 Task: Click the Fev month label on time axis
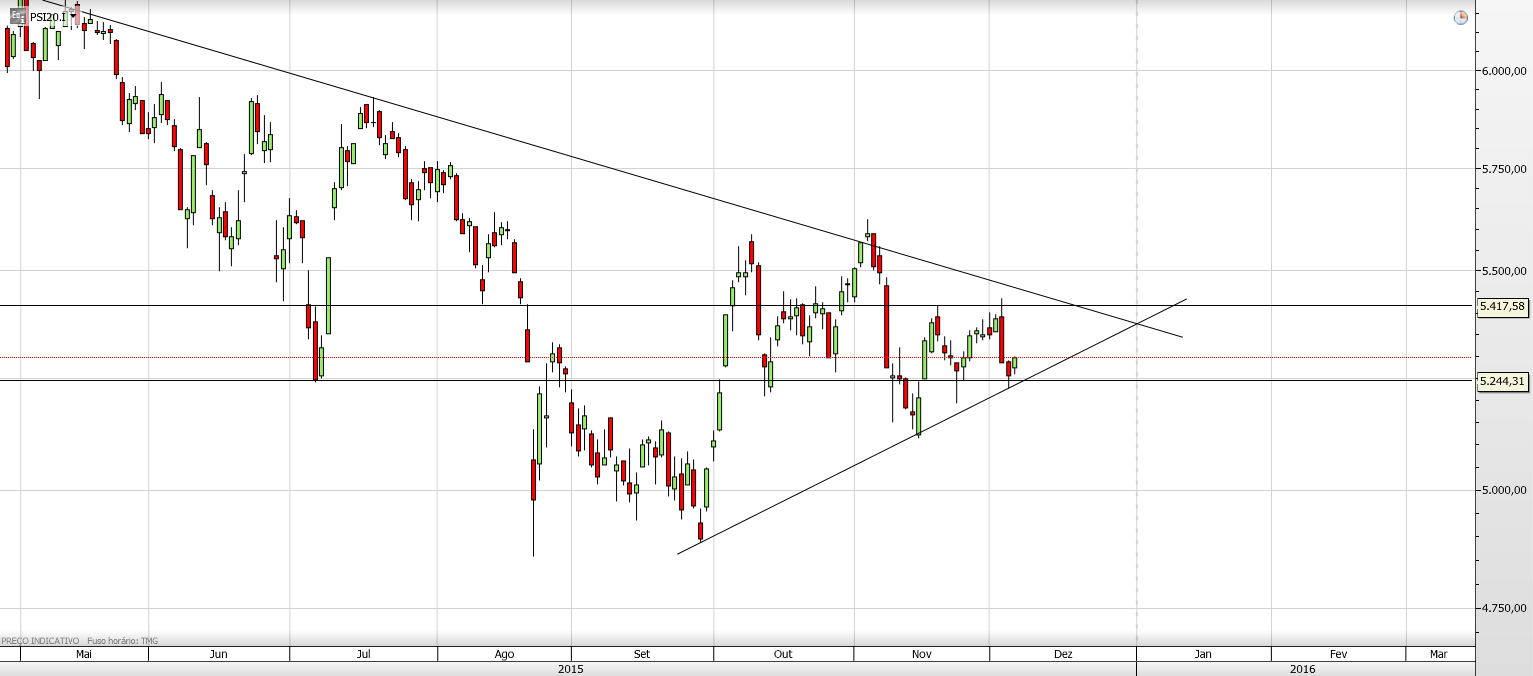[x=1338, y=654]
